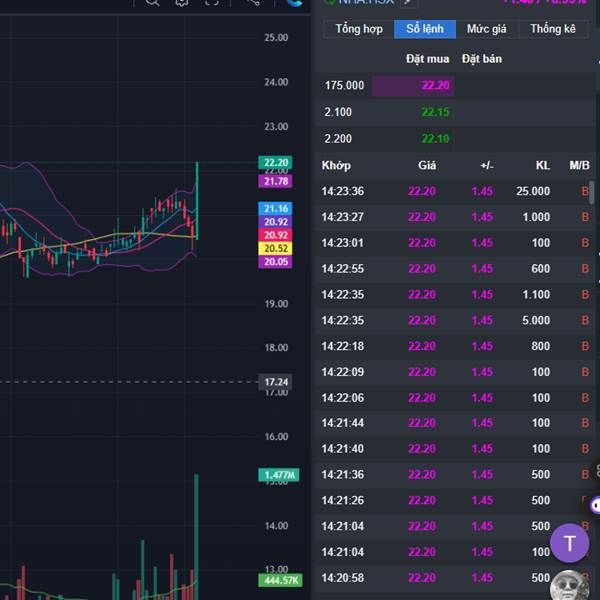
Task: Open the Thống kê tab
Action: point(553,29)
